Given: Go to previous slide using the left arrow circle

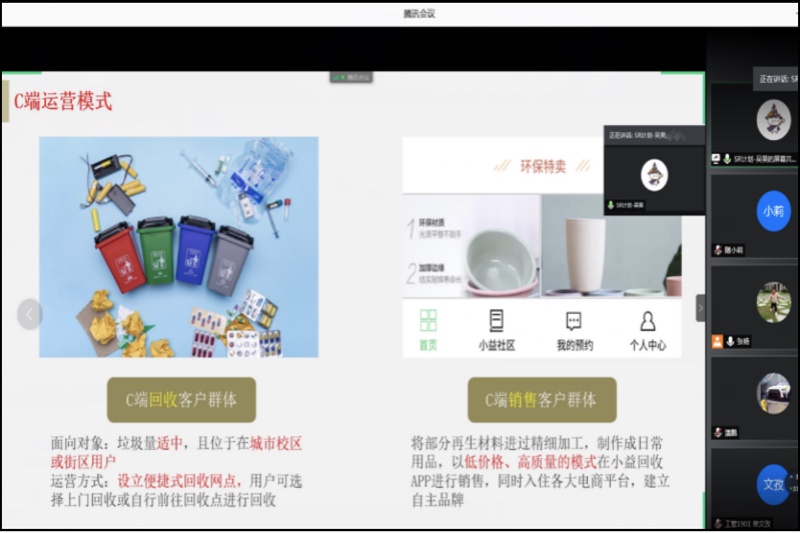Looking at the screenshot, I should (29, 314).
